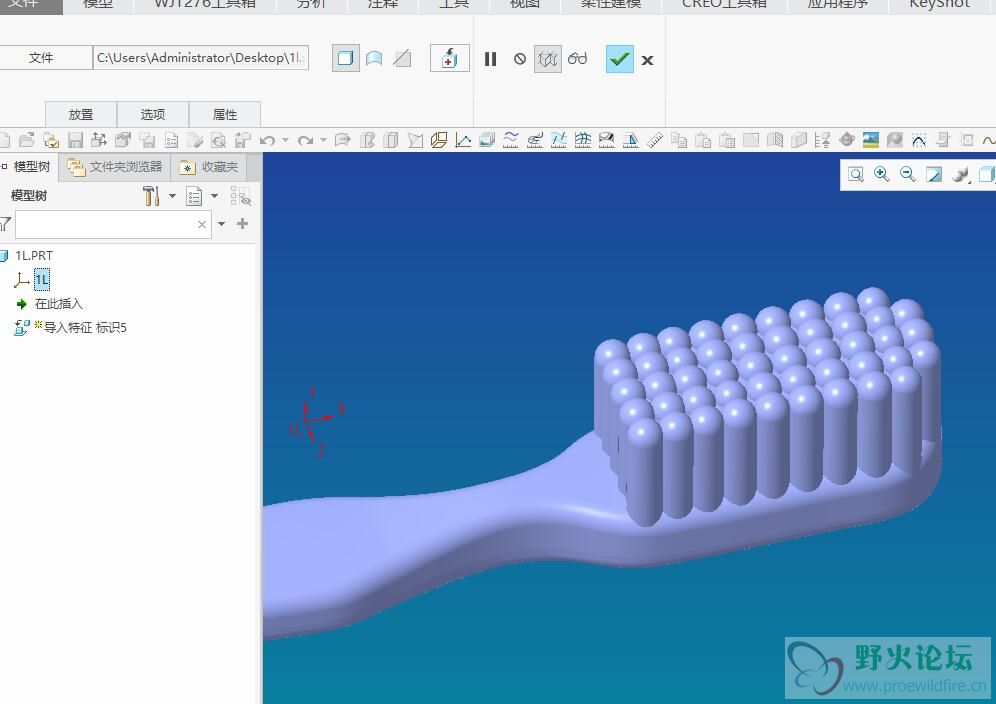Open the 属性 tab

point(224,114)
